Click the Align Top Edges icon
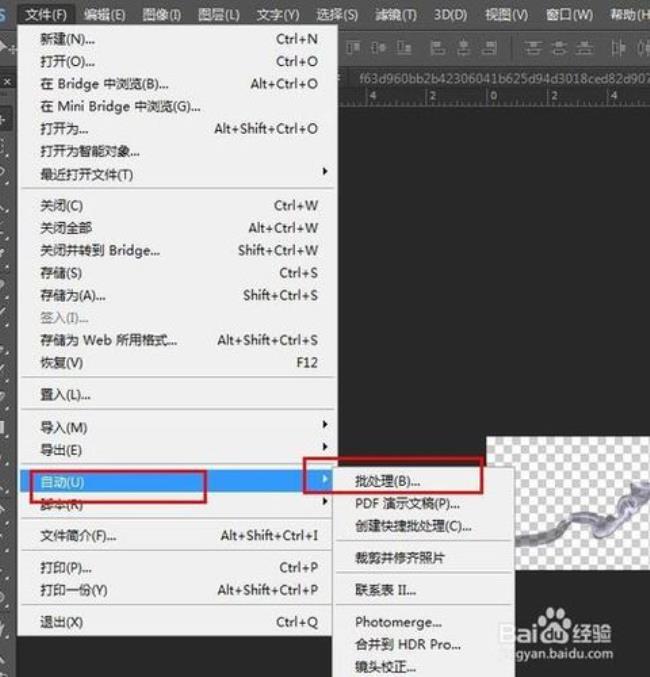This screenshot has height=677, width=650. (x=353, y=47)
